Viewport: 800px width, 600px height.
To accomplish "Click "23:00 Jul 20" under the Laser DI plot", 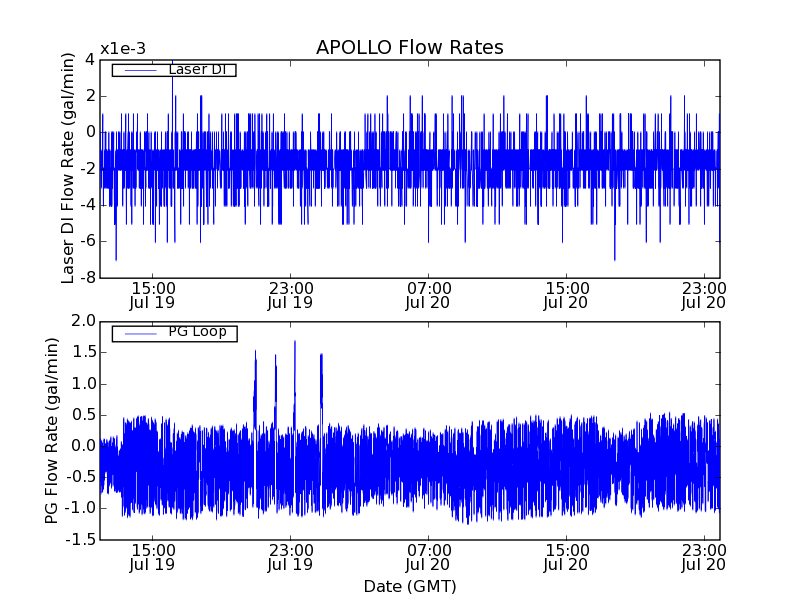I will click(x=704, y=295).
